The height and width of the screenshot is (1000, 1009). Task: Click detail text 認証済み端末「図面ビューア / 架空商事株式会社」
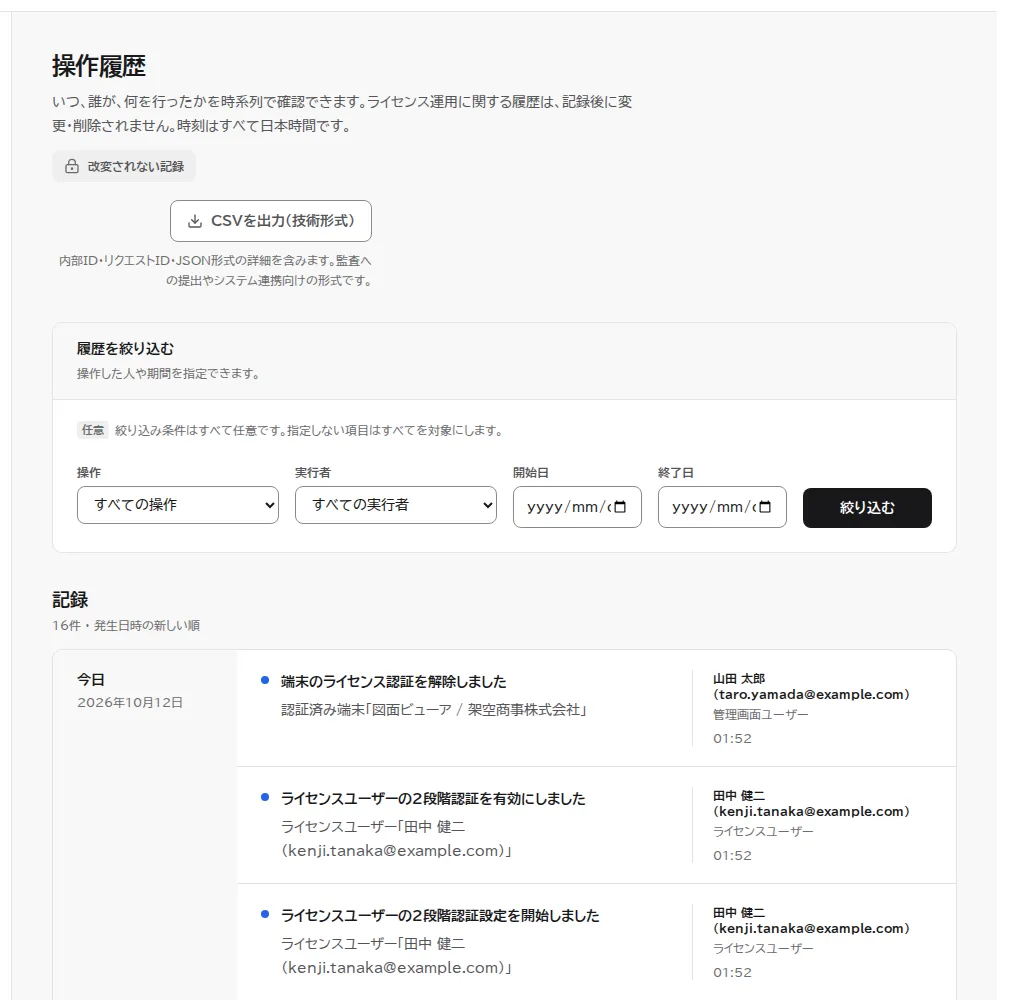tap(434, 710)
